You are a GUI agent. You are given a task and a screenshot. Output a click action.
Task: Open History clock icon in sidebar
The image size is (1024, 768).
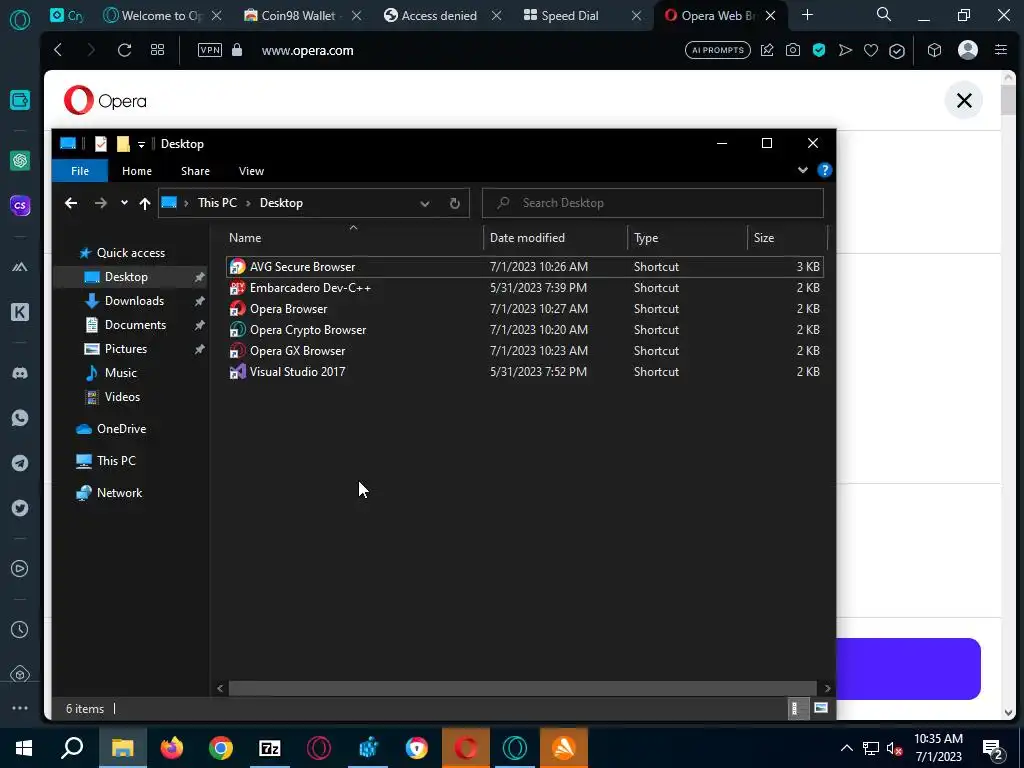pos(20,629)
